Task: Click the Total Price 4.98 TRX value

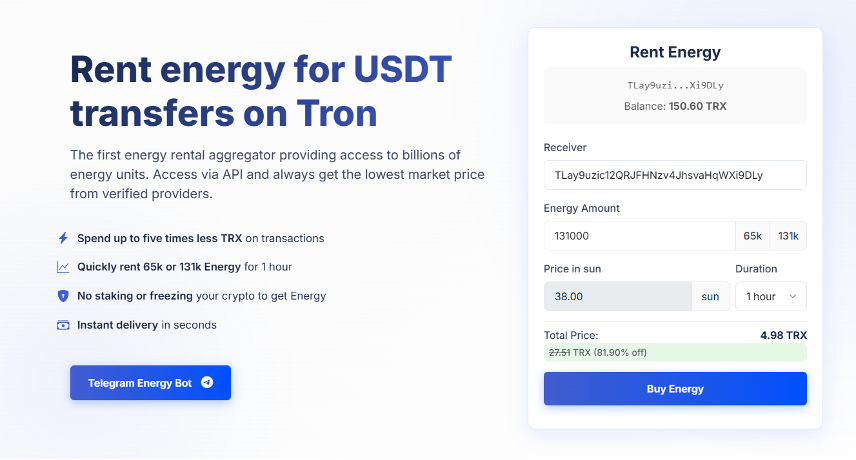Action: (783, 335)
